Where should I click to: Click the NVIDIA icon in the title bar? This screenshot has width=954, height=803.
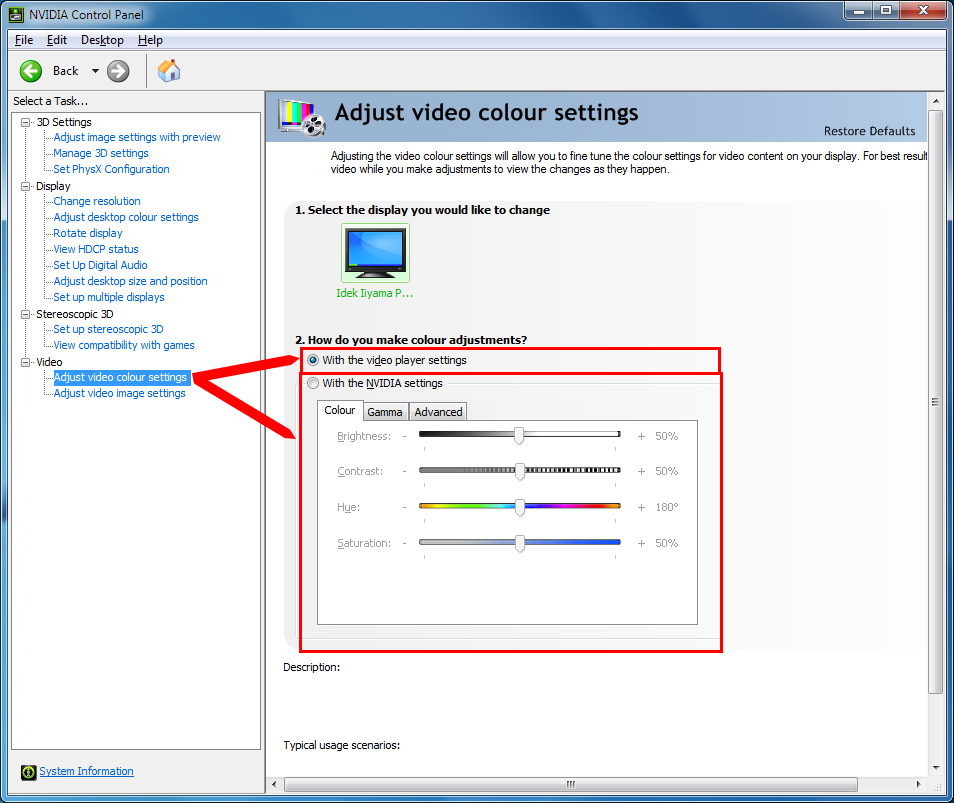click(x=16, y=14)
